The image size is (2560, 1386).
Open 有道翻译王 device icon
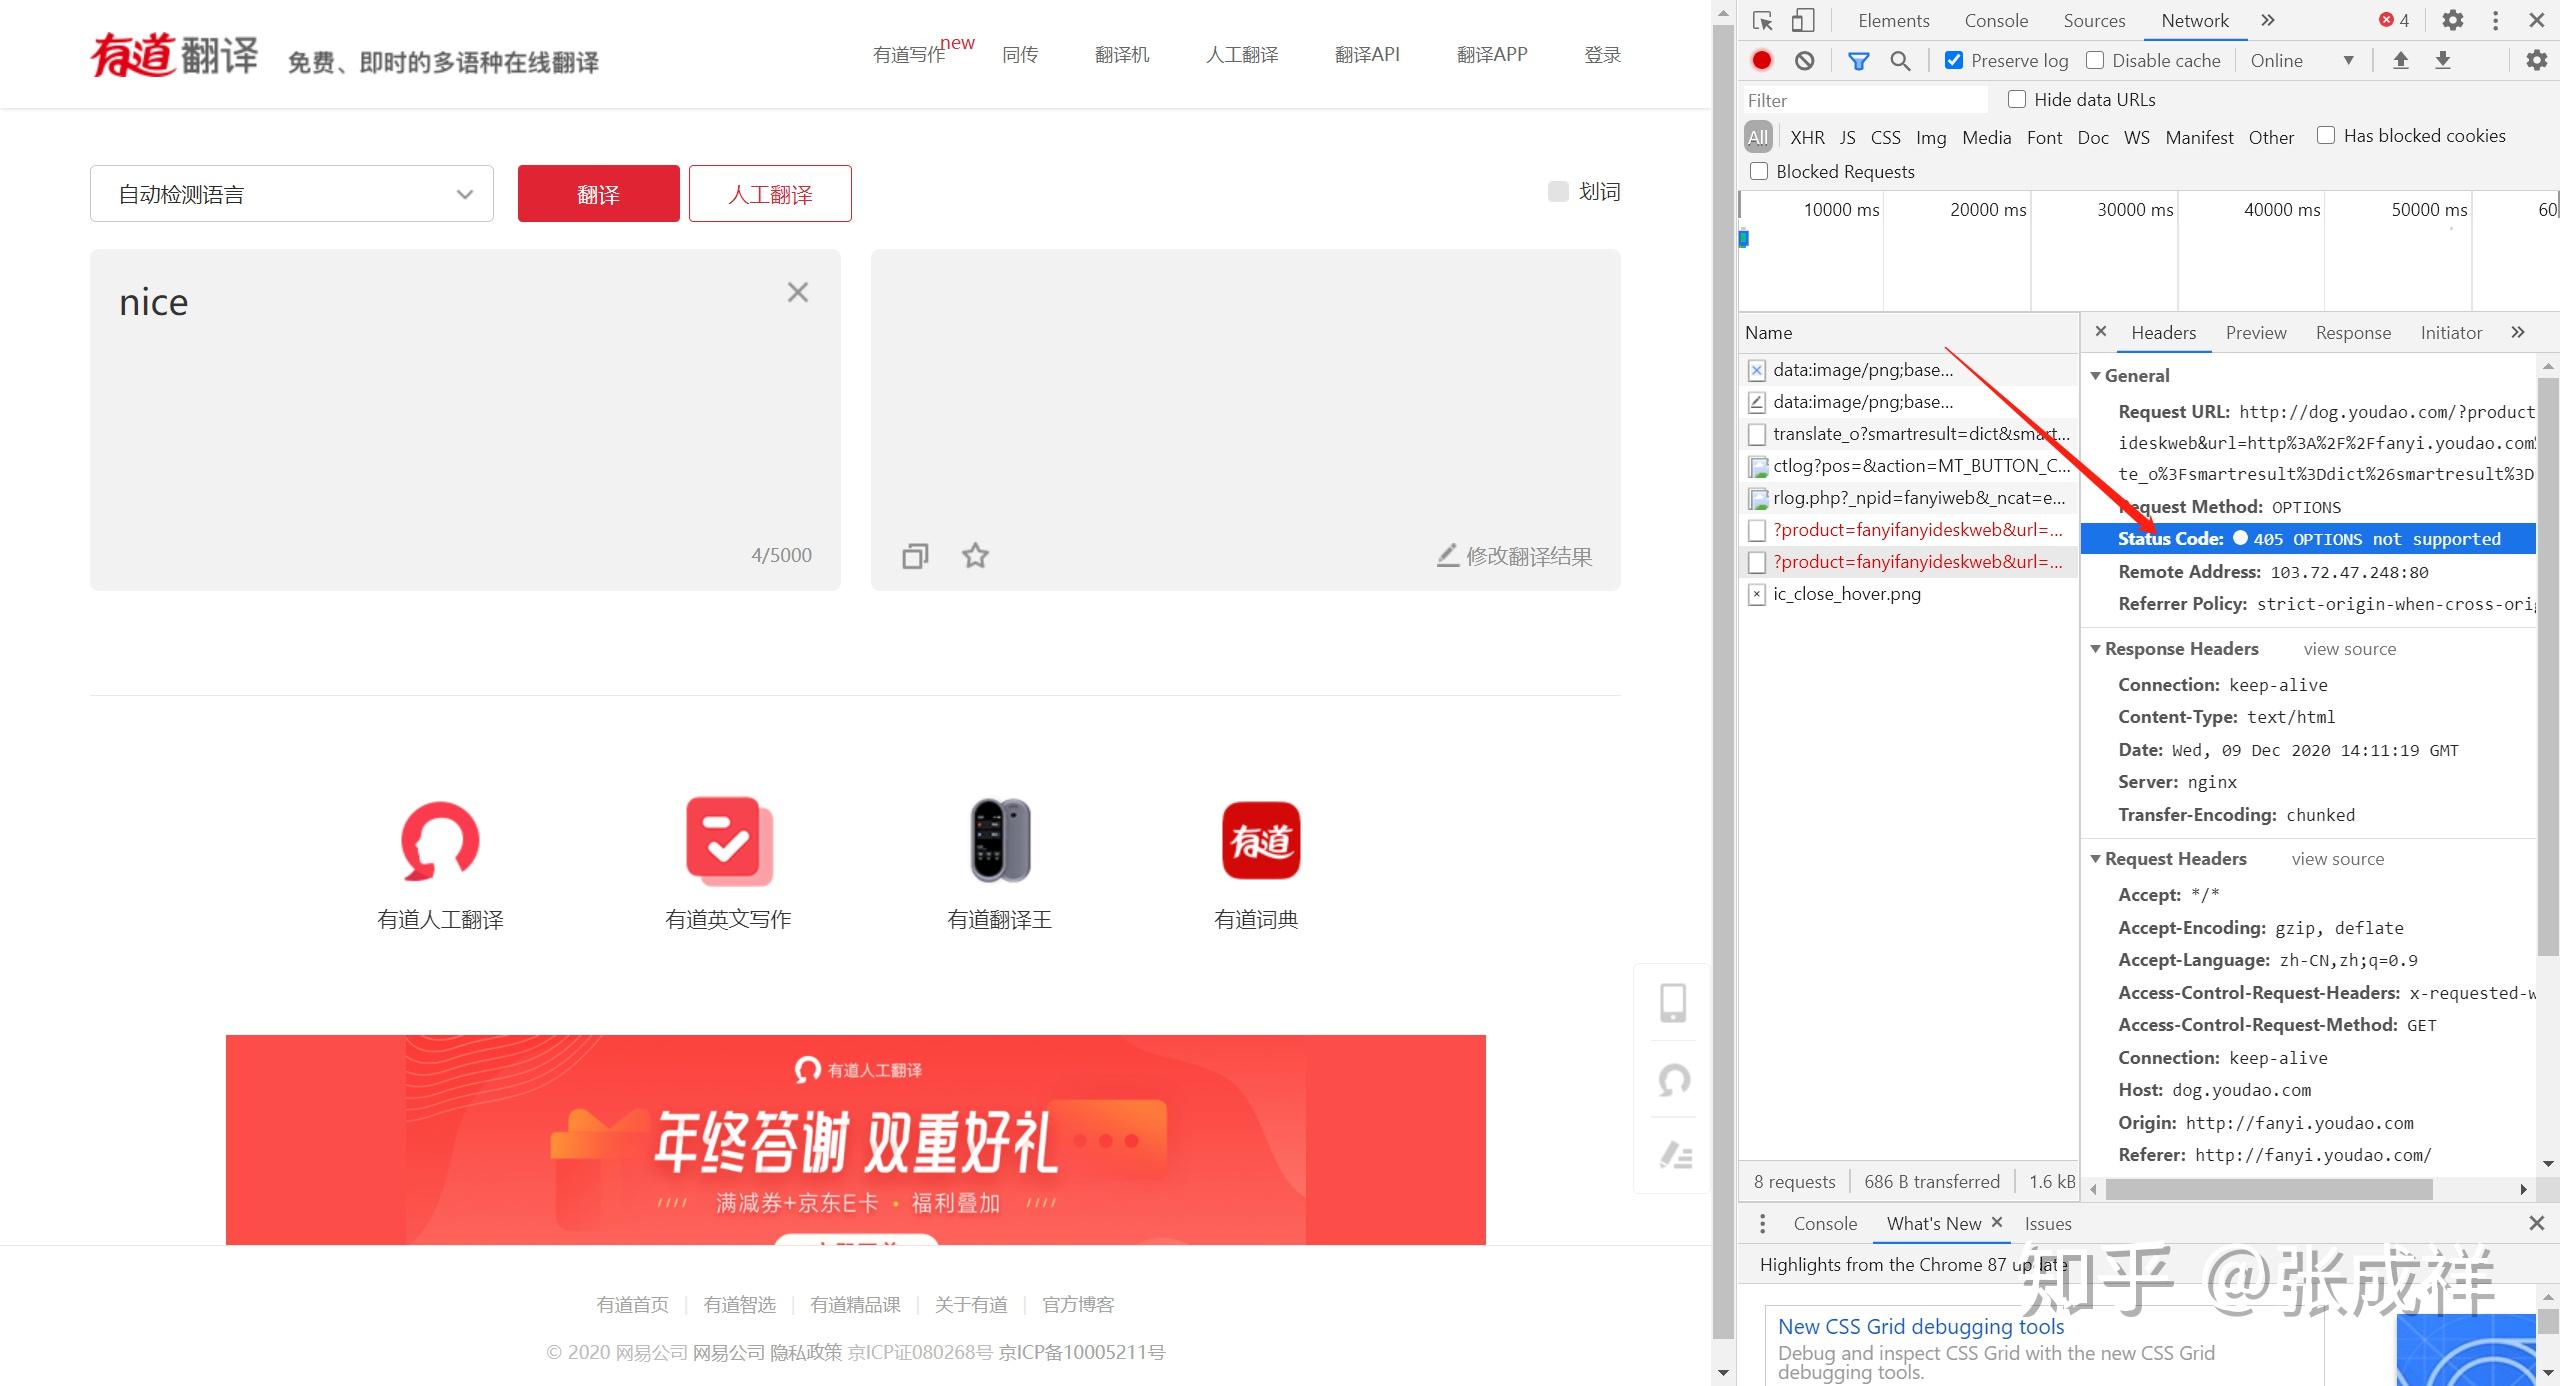point(1000,840)
